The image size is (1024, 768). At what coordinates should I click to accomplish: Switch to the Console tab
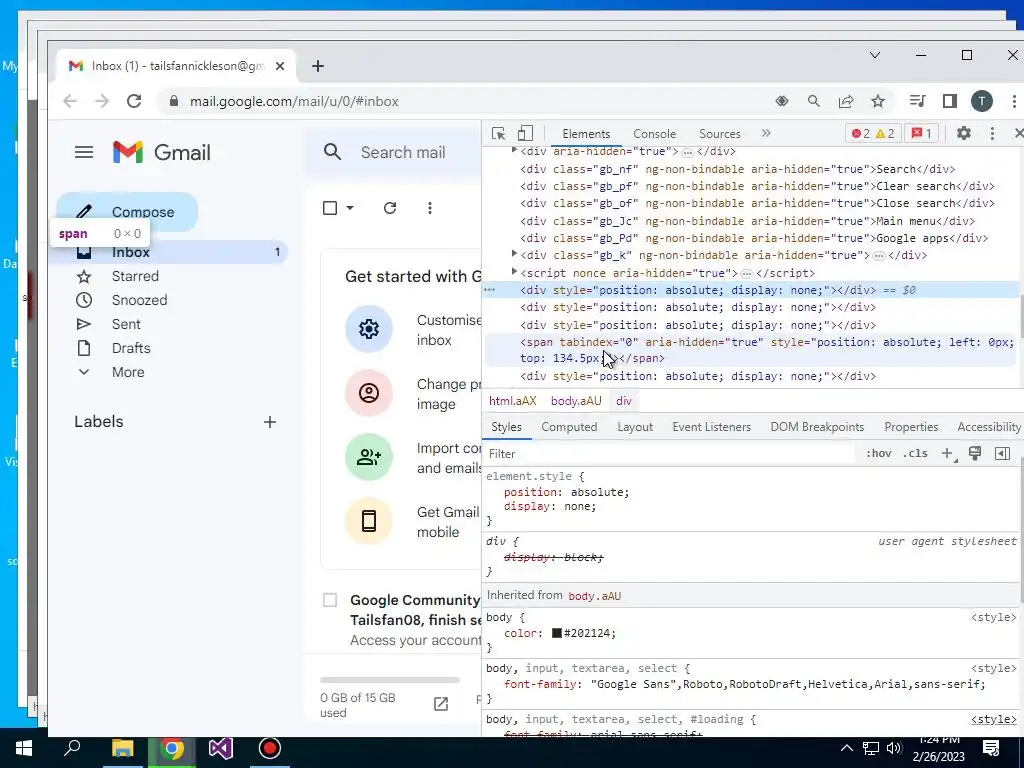click(x=654, y=134)
